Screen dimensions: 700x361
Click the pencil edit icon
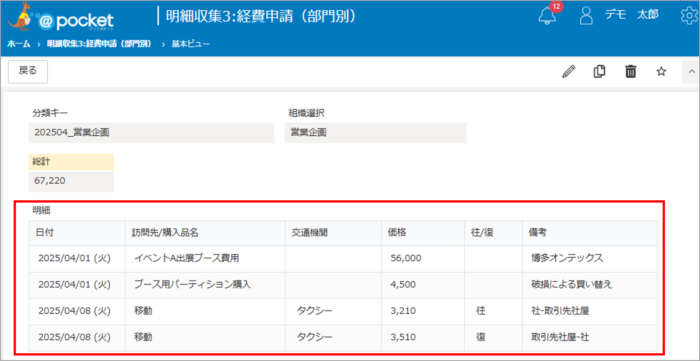pyautogui.click(x=568, y=71)
